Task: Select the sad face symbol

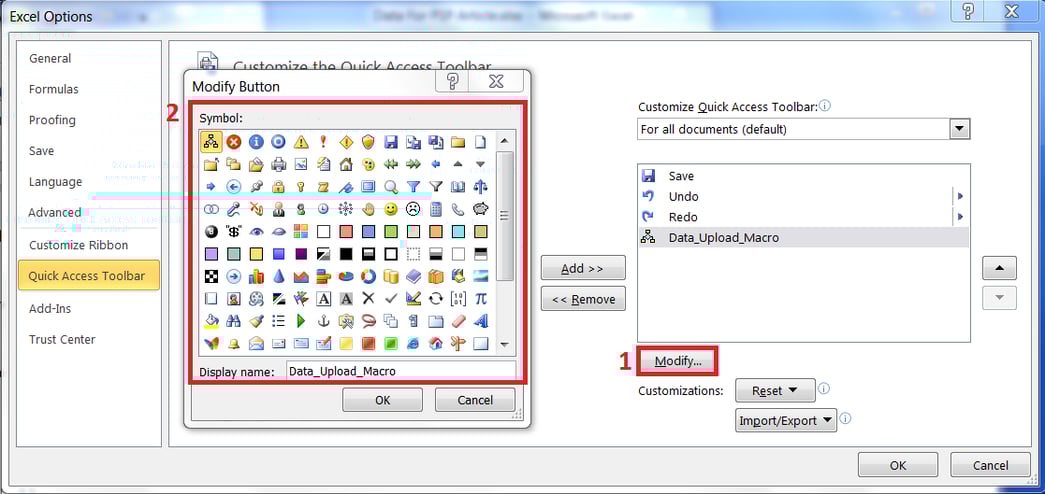Action: point(413,209)
